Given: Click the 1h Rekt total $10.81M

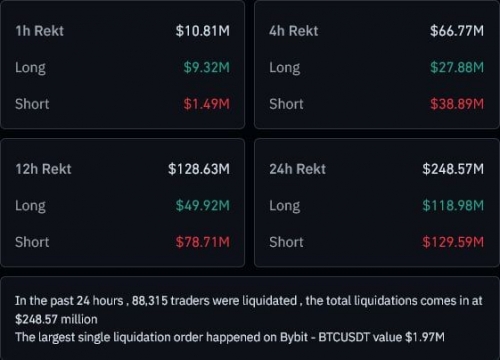Looking at the screenshot, I should pos(203,31).
